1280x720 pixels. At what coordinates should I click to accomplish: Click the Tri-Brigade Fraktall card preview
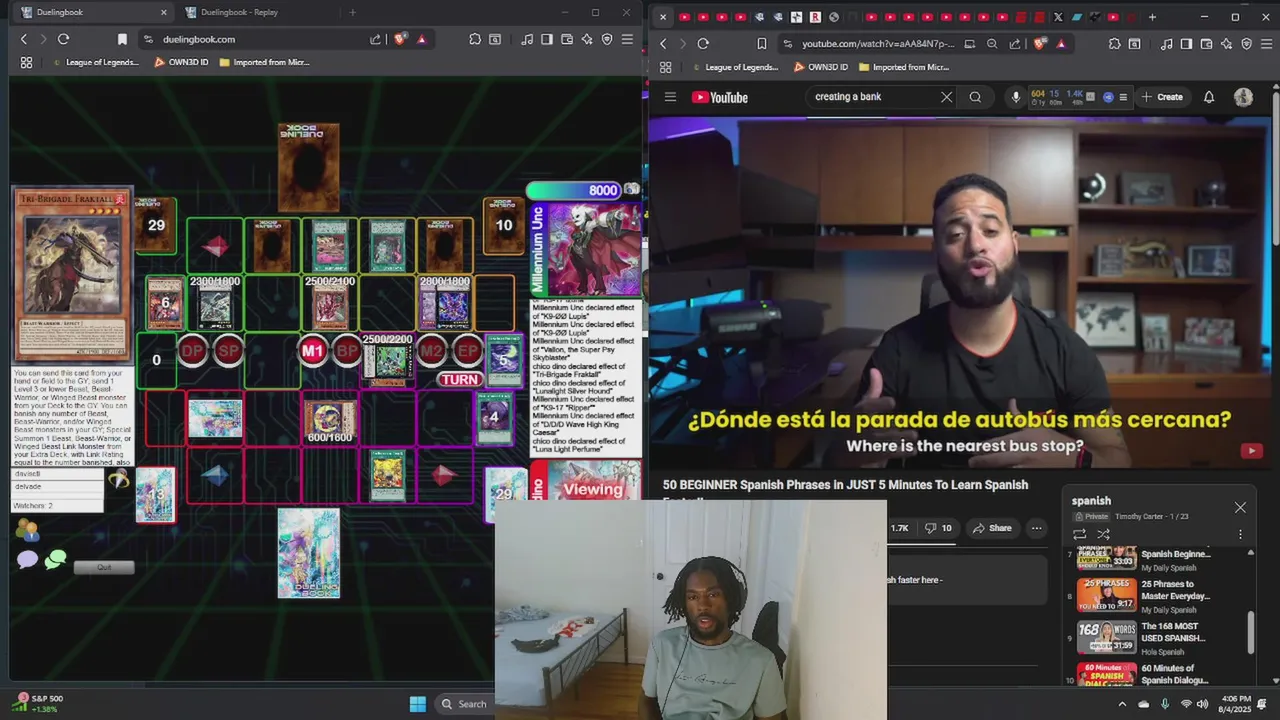72,275
